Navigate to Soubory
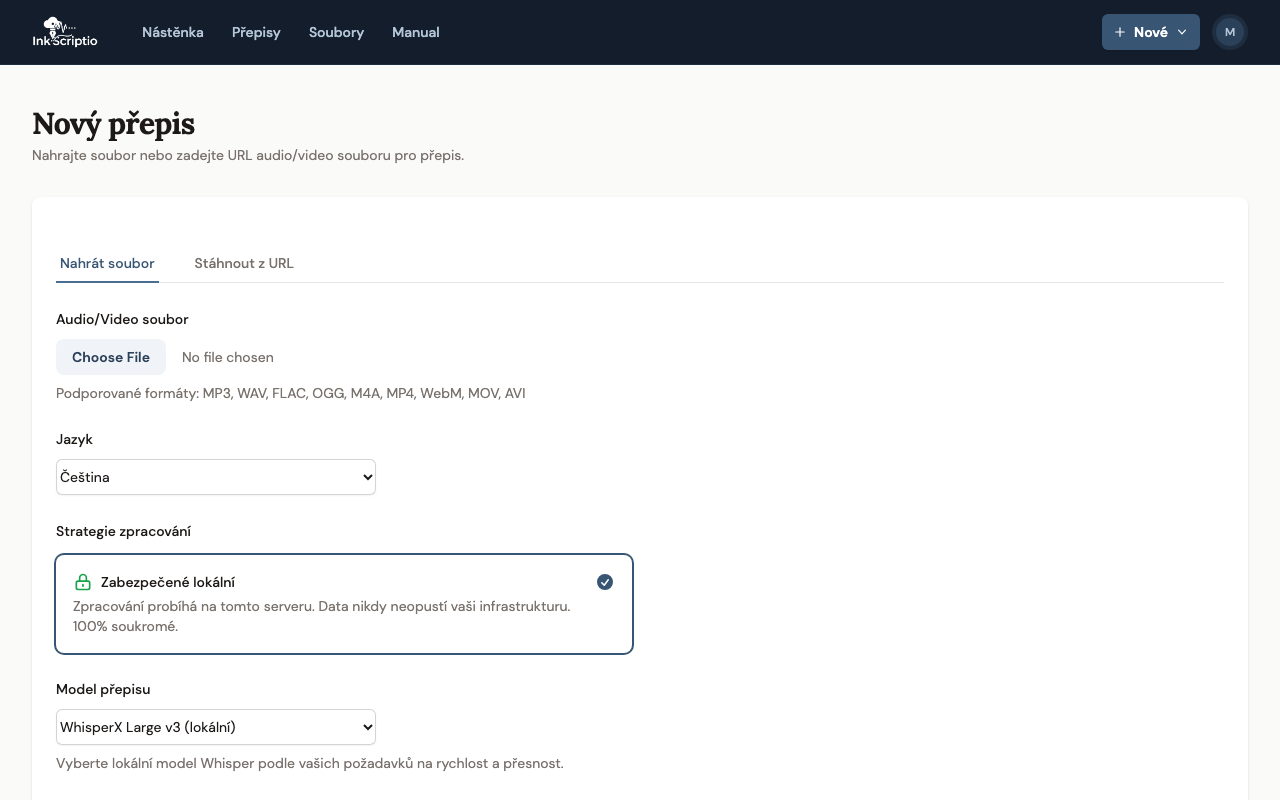Image resolution: width=1280 pixels, height=800 pixels. (x=336, y=32)
